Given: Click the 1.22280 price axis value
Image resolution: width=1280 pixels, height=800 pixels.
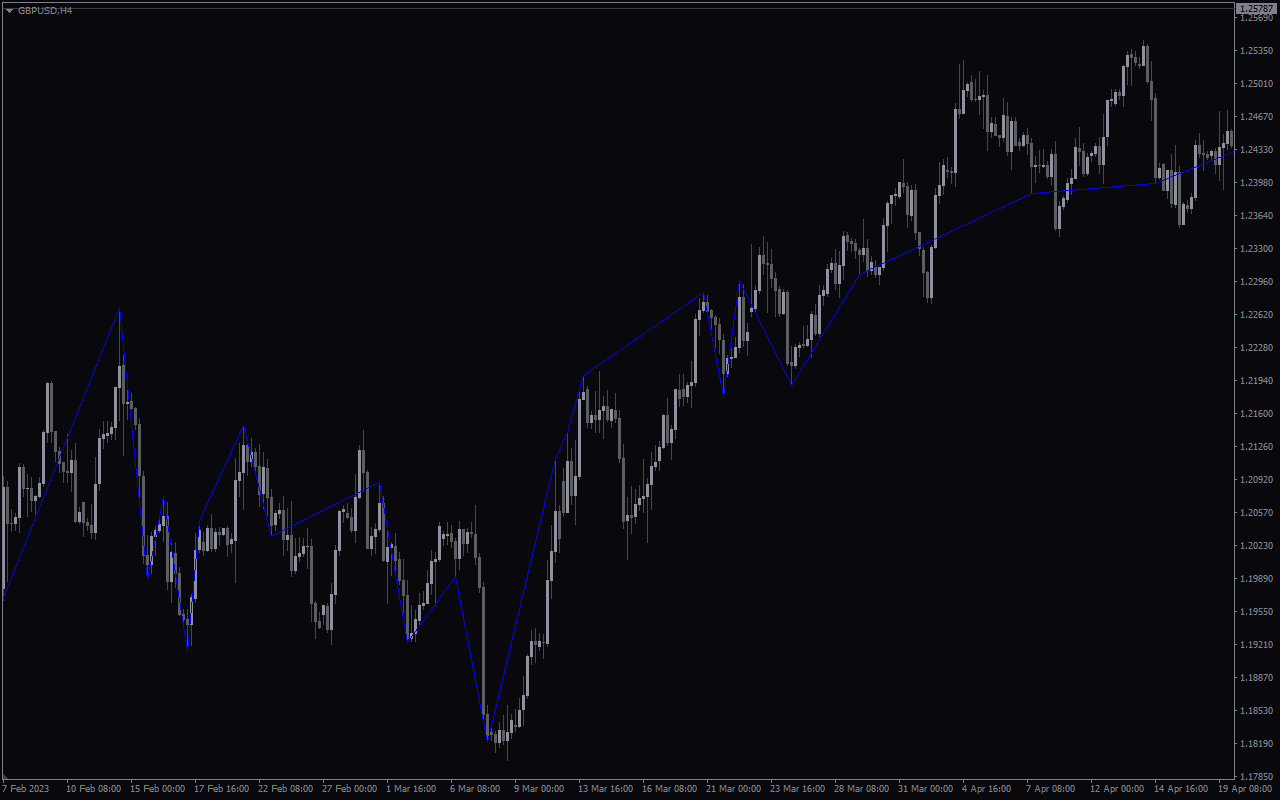Looking at the screenshot, I should 1258,347.
